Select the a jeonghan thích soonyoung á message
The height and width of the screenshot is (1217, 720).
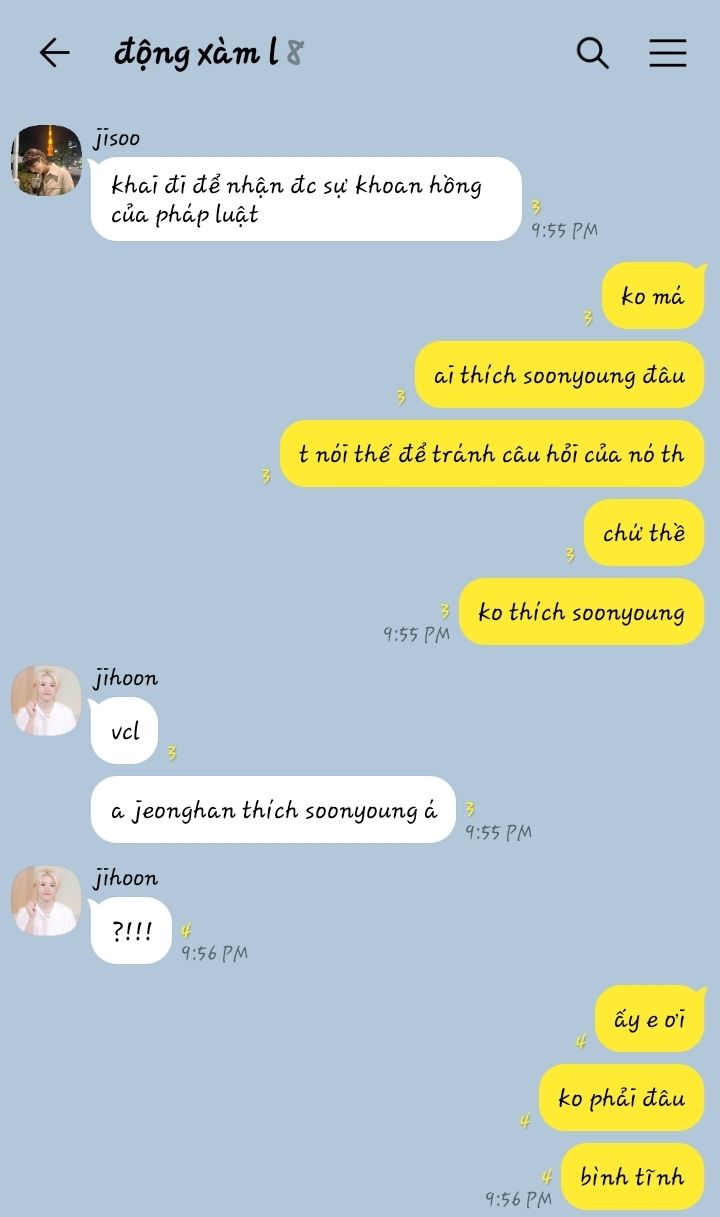(273, 810)
